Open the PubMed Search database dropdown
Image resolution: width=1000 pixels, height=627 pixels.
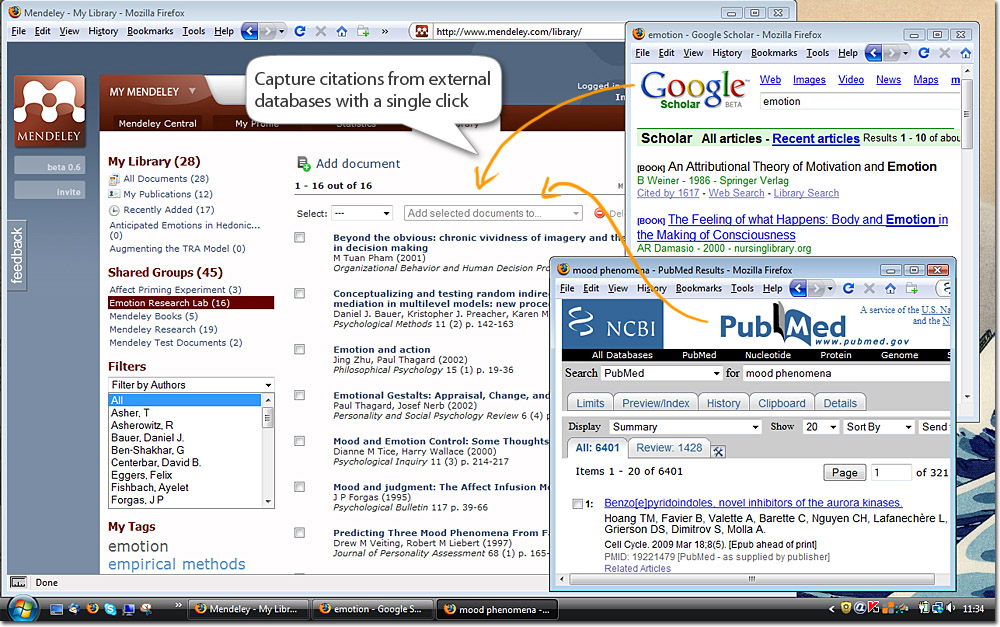(661, 373)
